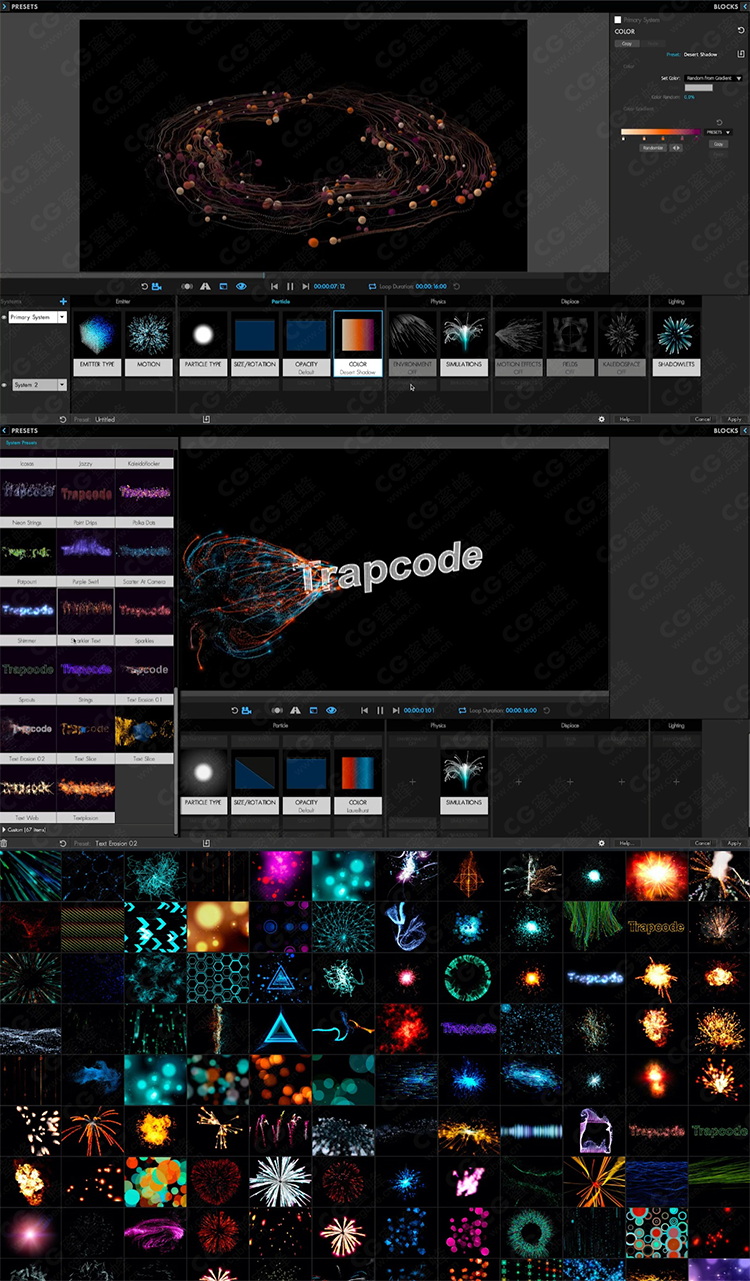750x1281 pixels.
Task: Switch to the Copy tab in COLOR panel
Action: (x=627, y=43)
